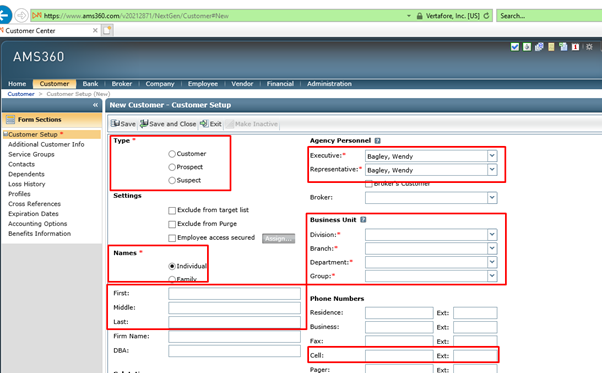Viewport: 602px width, 373px height.
Task: Click the calendar icon showing 1
Action: pos(575,47)
